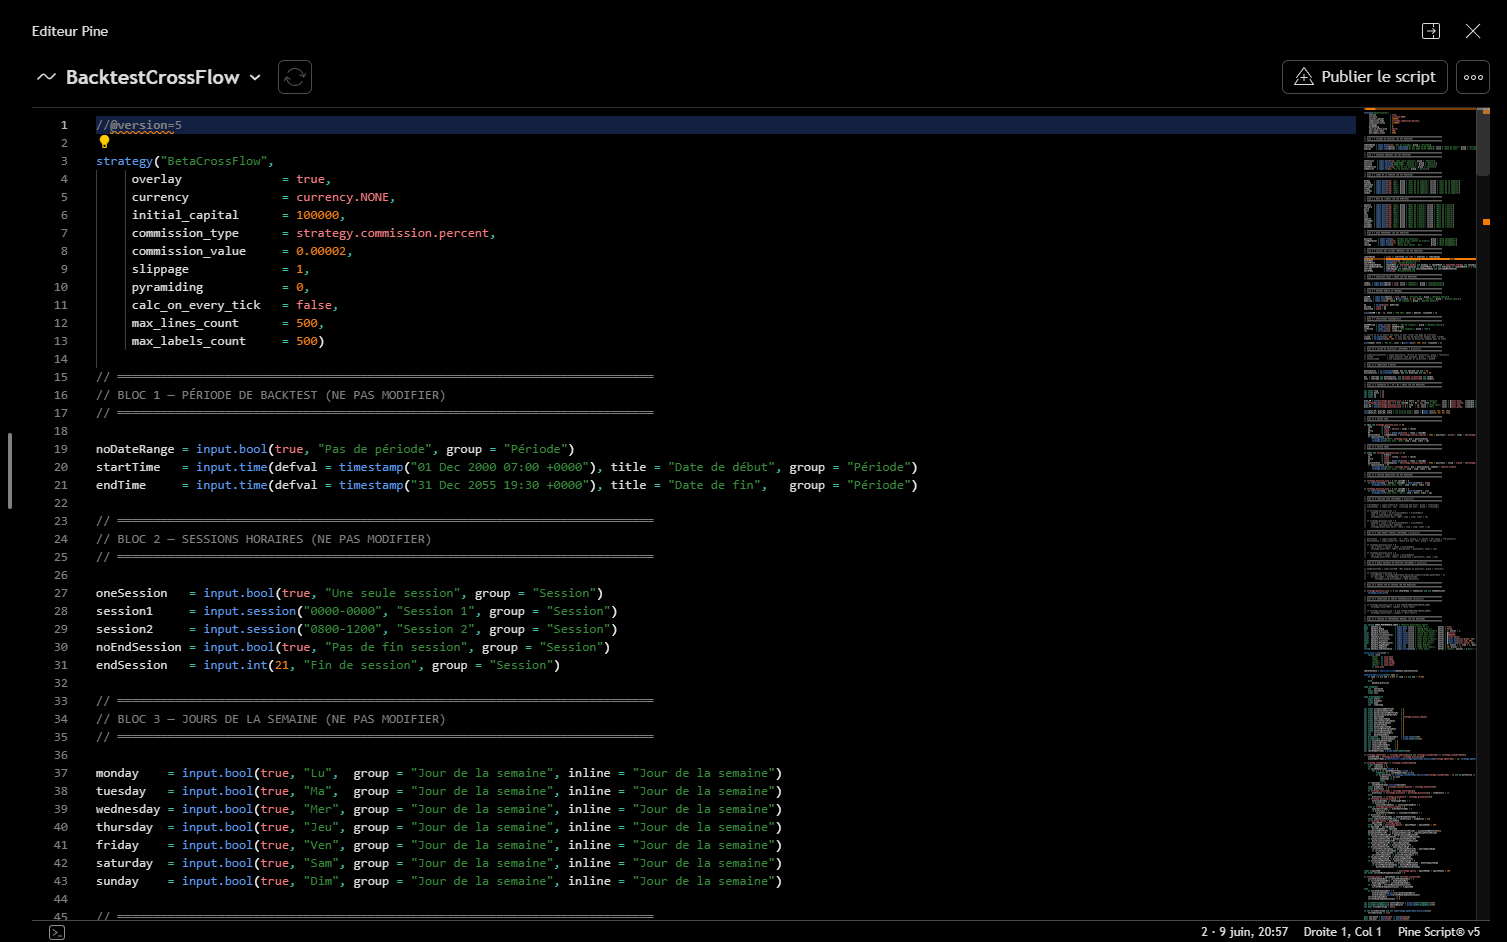The width and height of the screenshot is (1507, 942).
Task: Click the 'BLOC 1 — PÉRIODE DE BACKTEST' comment
Action: pos(217,395)
